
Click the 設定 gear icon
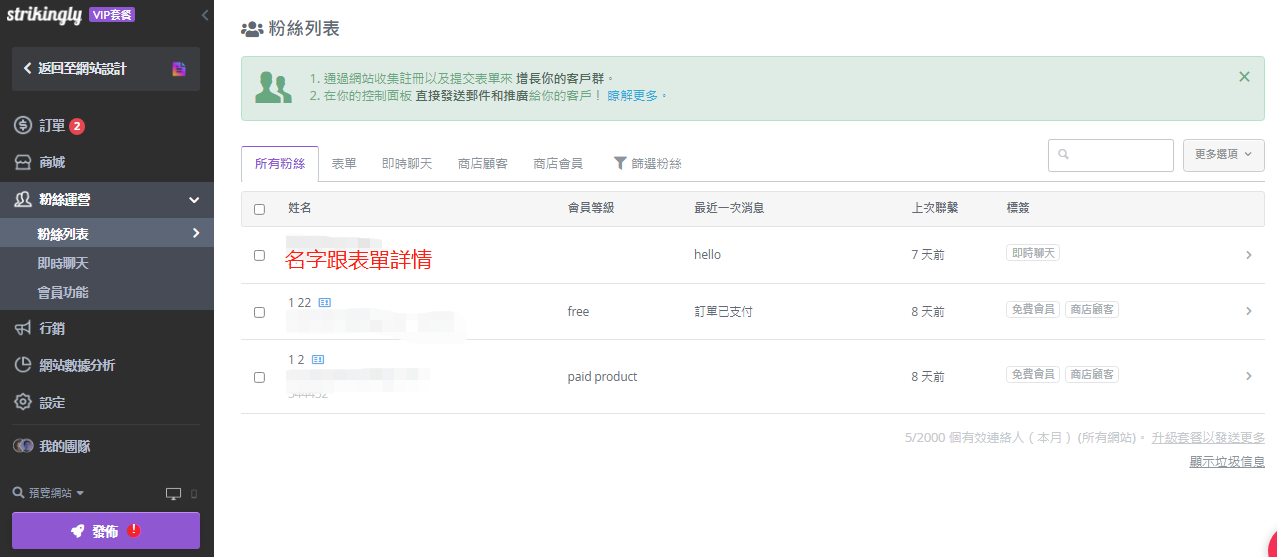(x=23, y=402)
